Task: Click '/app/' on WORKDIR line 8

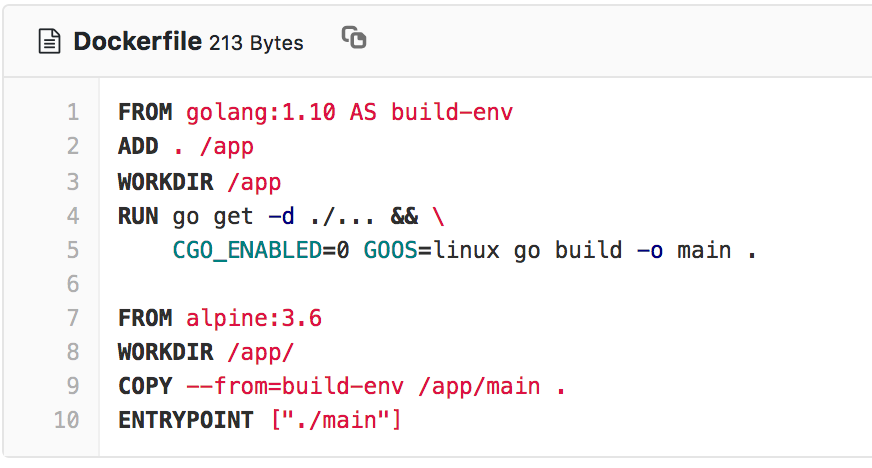Action: [x=260, y=353]
